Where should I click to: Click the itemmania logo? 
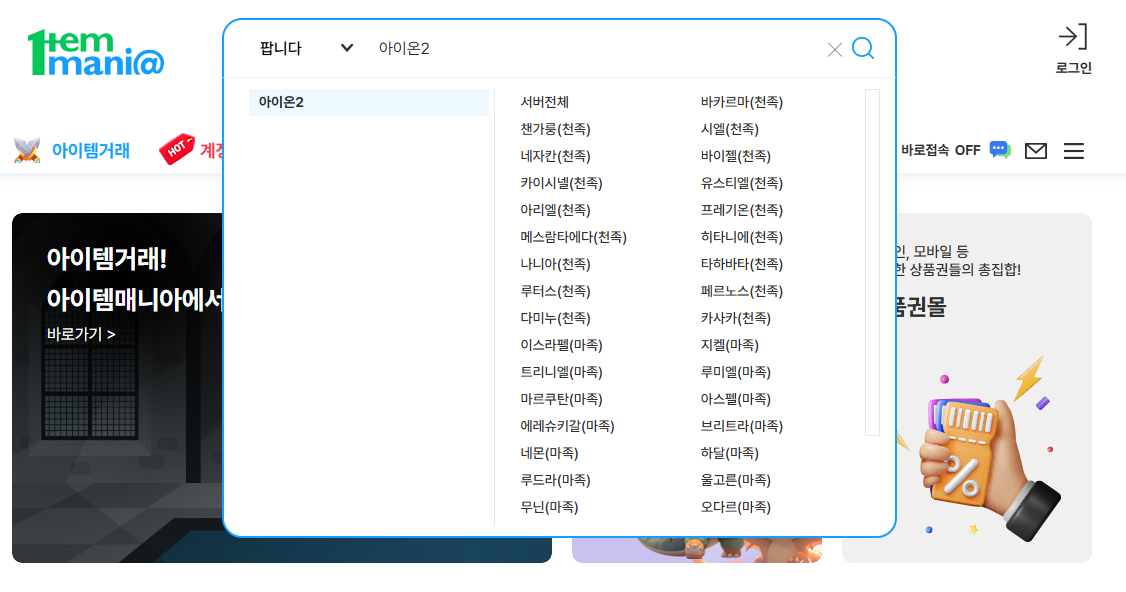pyautogui.click(x=96, y=52)
